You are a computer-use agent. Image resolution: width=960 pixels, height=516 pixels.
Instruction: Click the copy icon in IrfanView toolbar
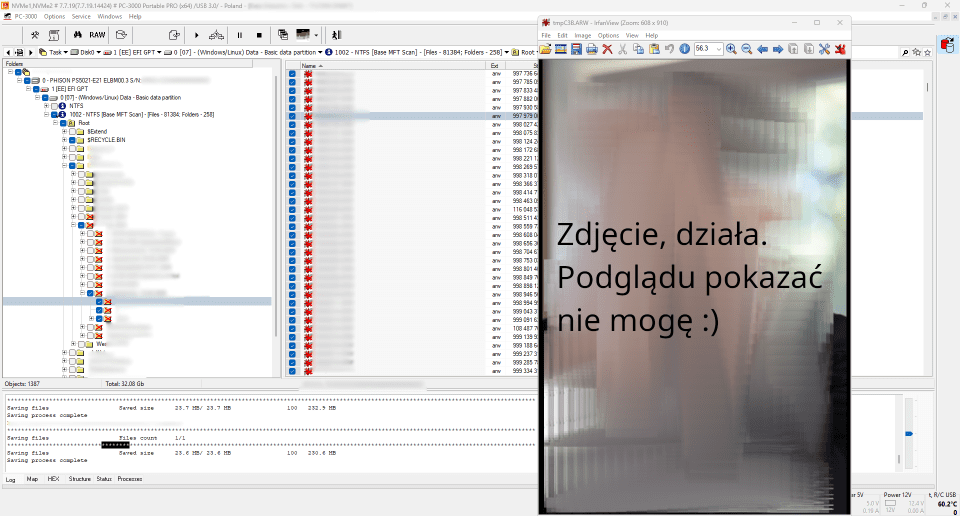[x=638, y=49]
